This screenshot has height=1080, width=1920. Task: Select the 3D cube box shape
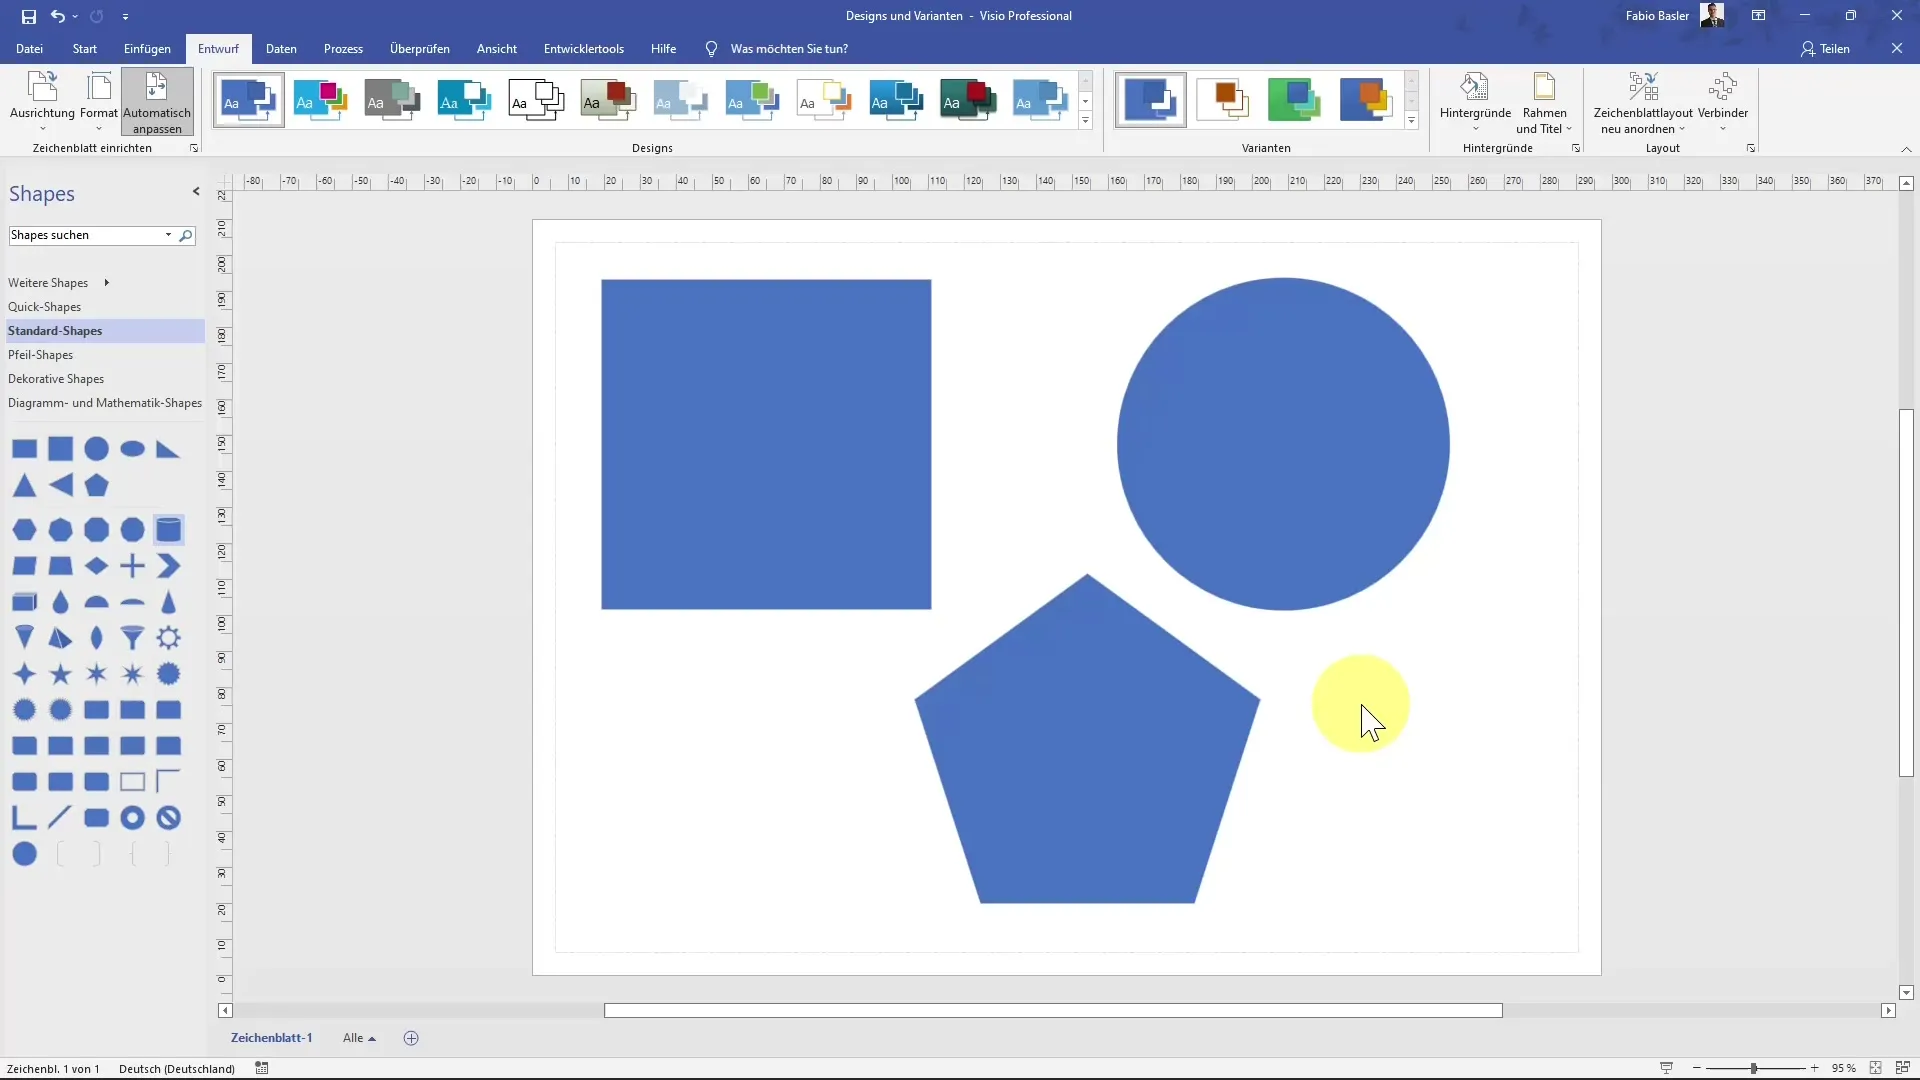coord(24,602)
